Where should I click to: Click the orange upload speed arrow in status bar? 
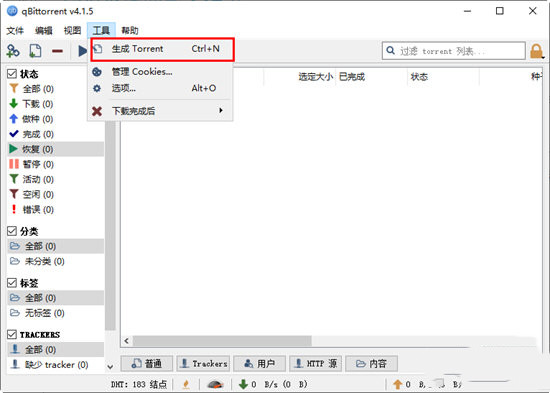(397, 385)
